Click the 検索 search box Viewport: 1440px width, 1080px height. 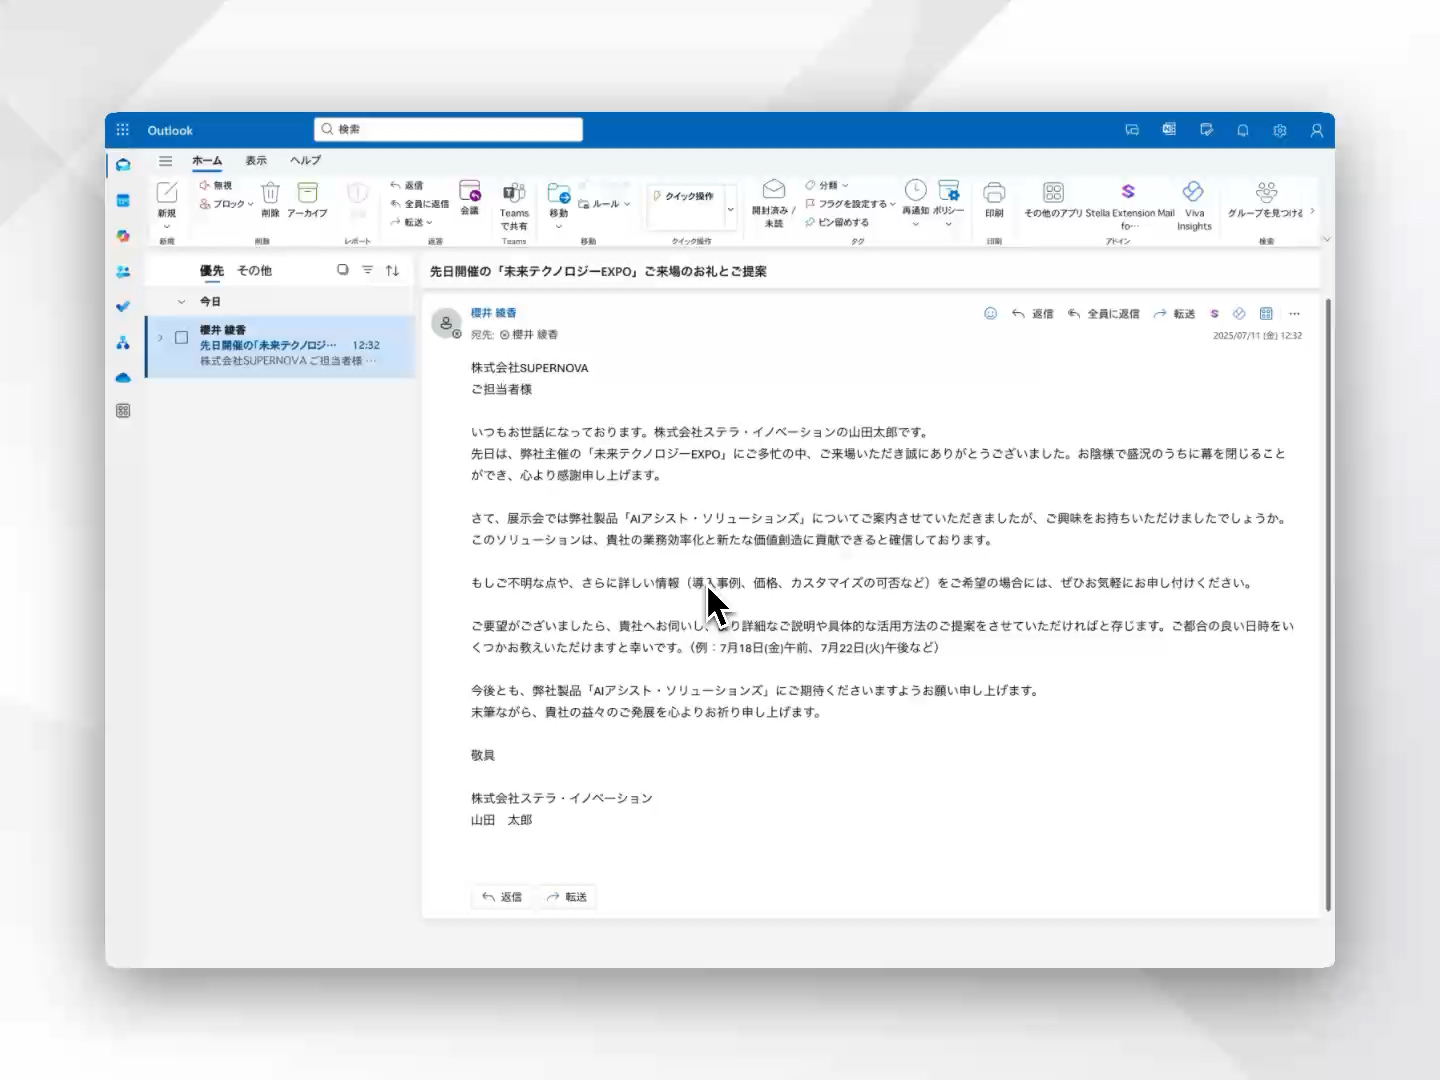[448, 129]
